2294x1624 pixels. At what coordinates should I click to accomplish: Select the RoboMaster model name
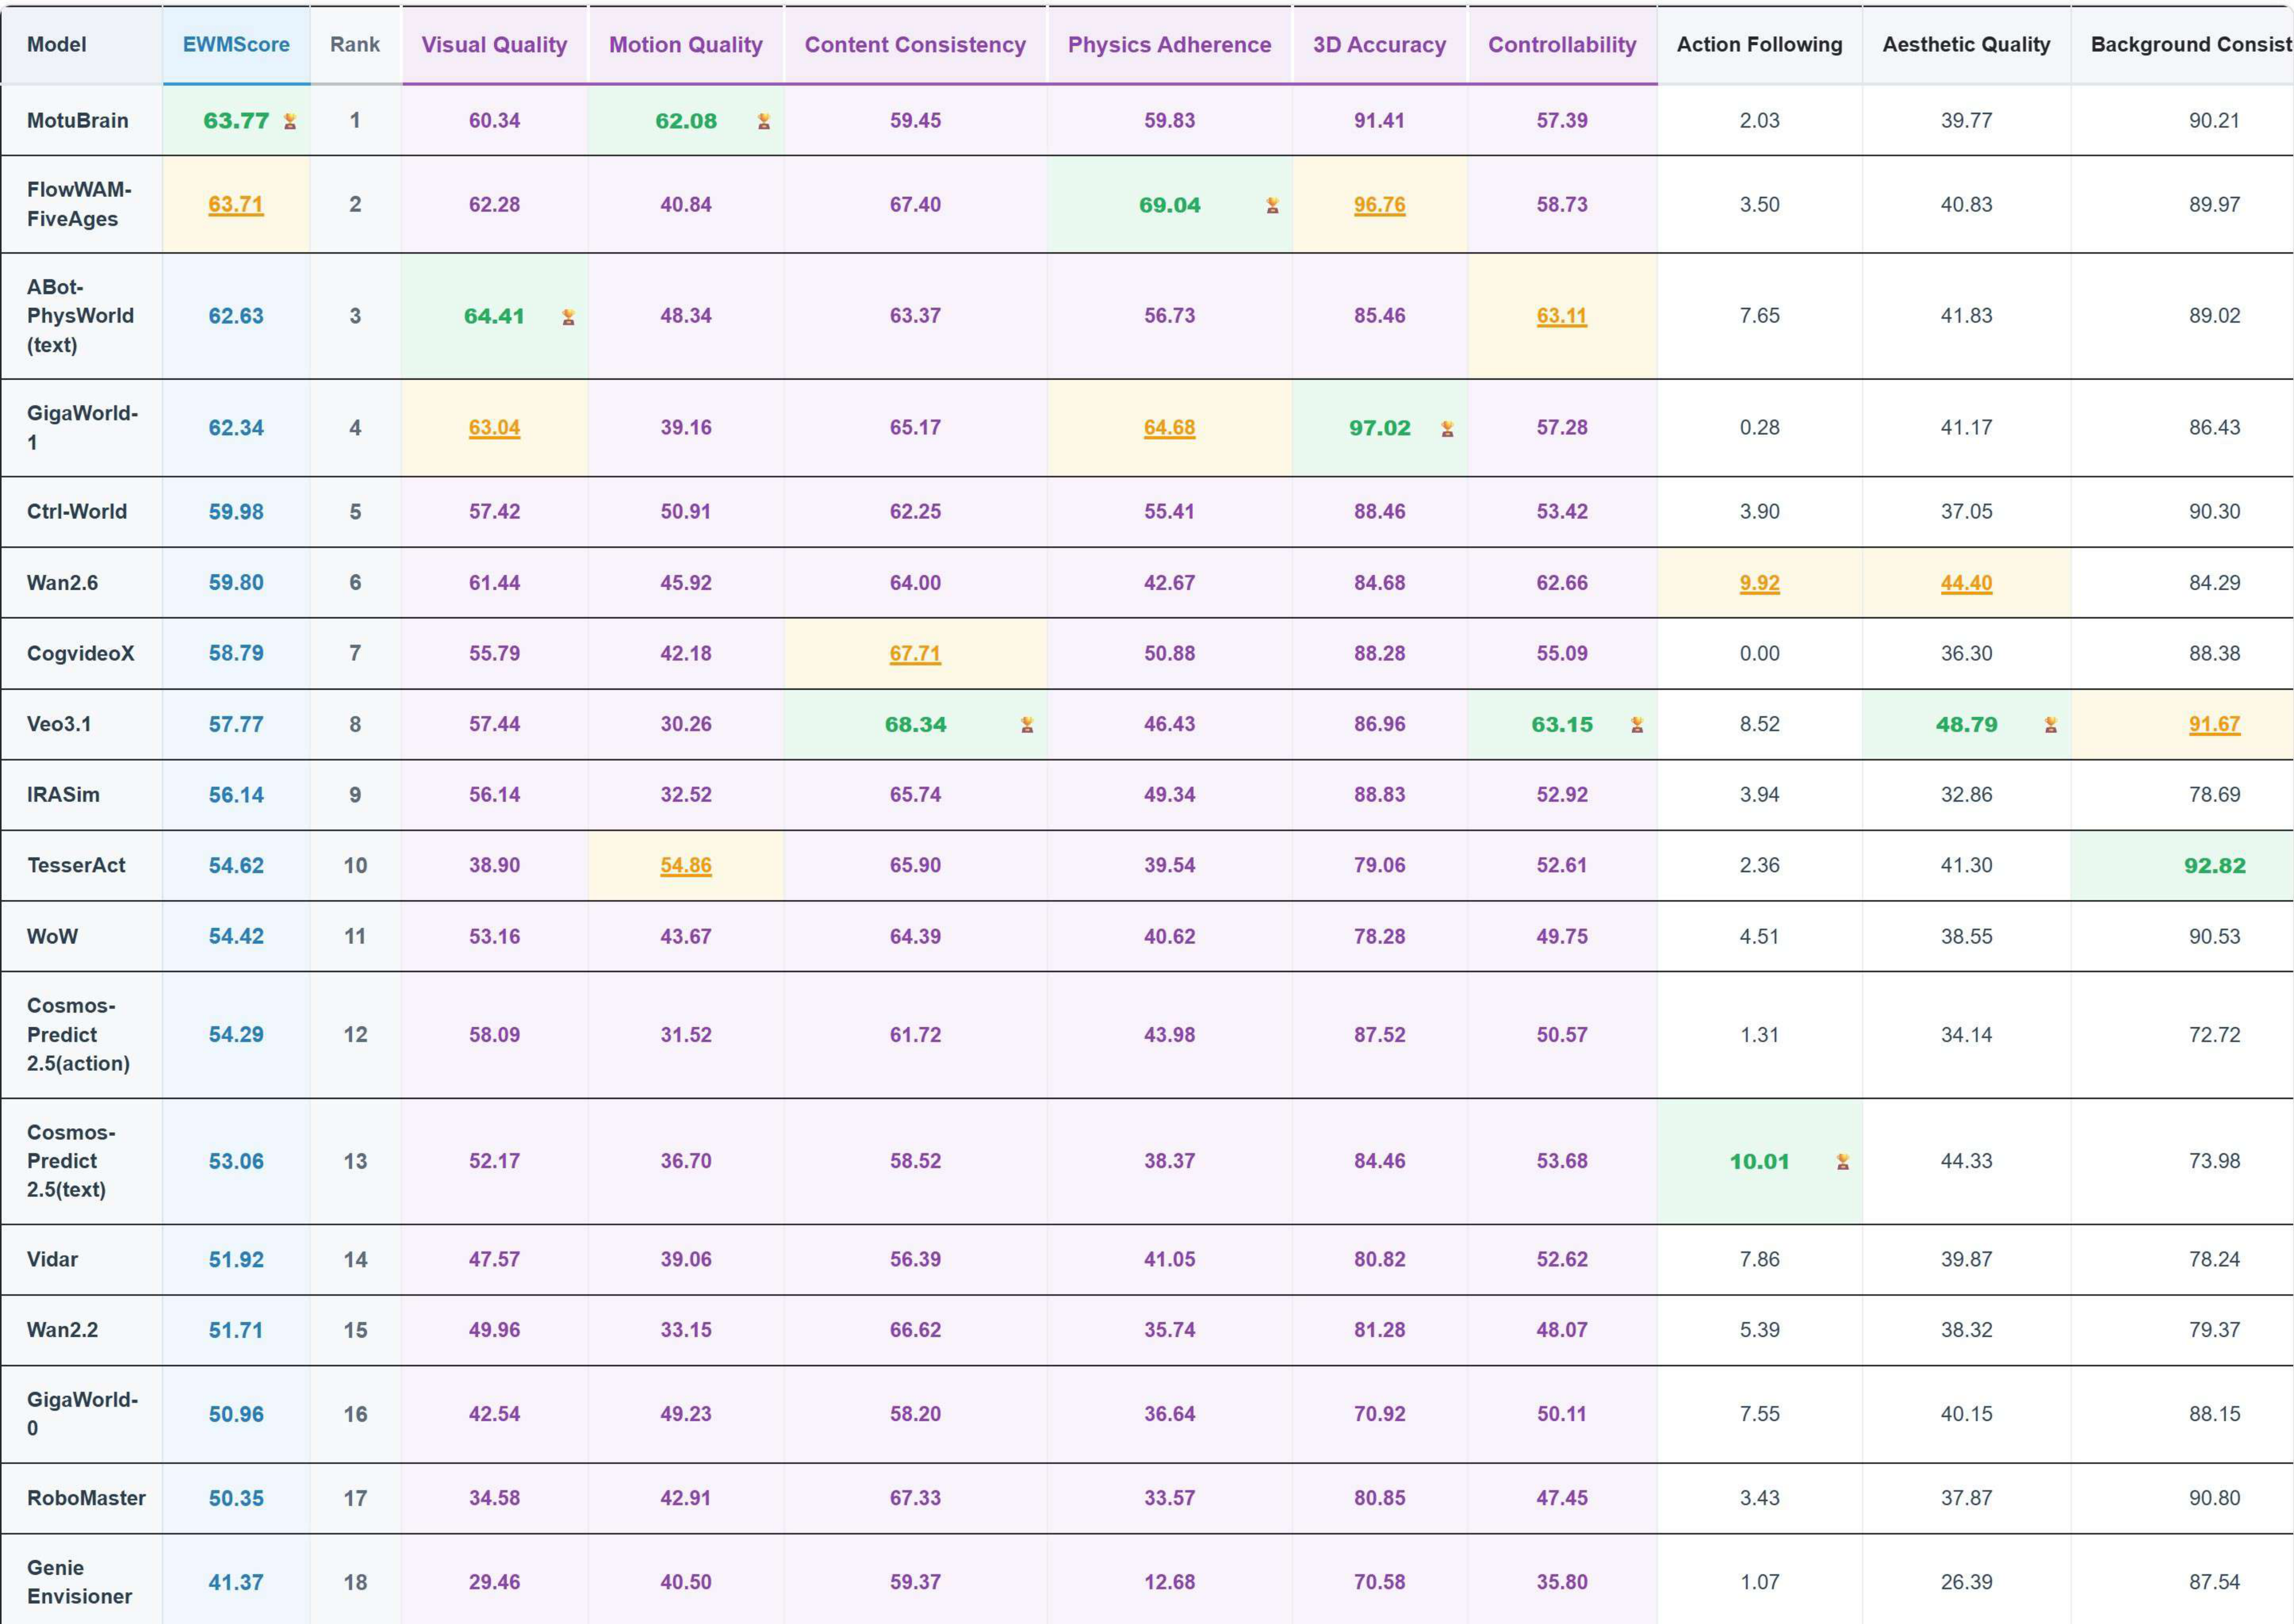86,1498
